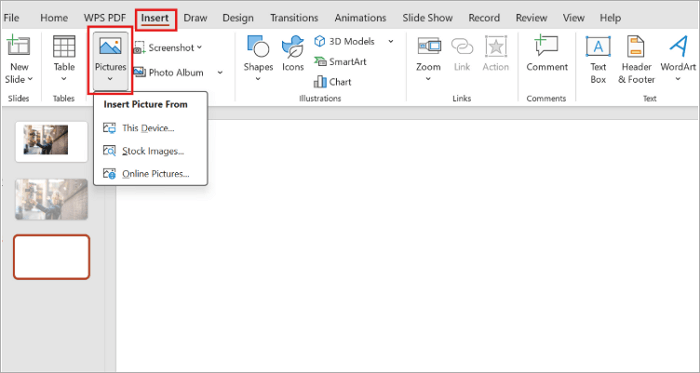
Task: Click the Zoom icon in Links group
Action: [x=429, y=46]
